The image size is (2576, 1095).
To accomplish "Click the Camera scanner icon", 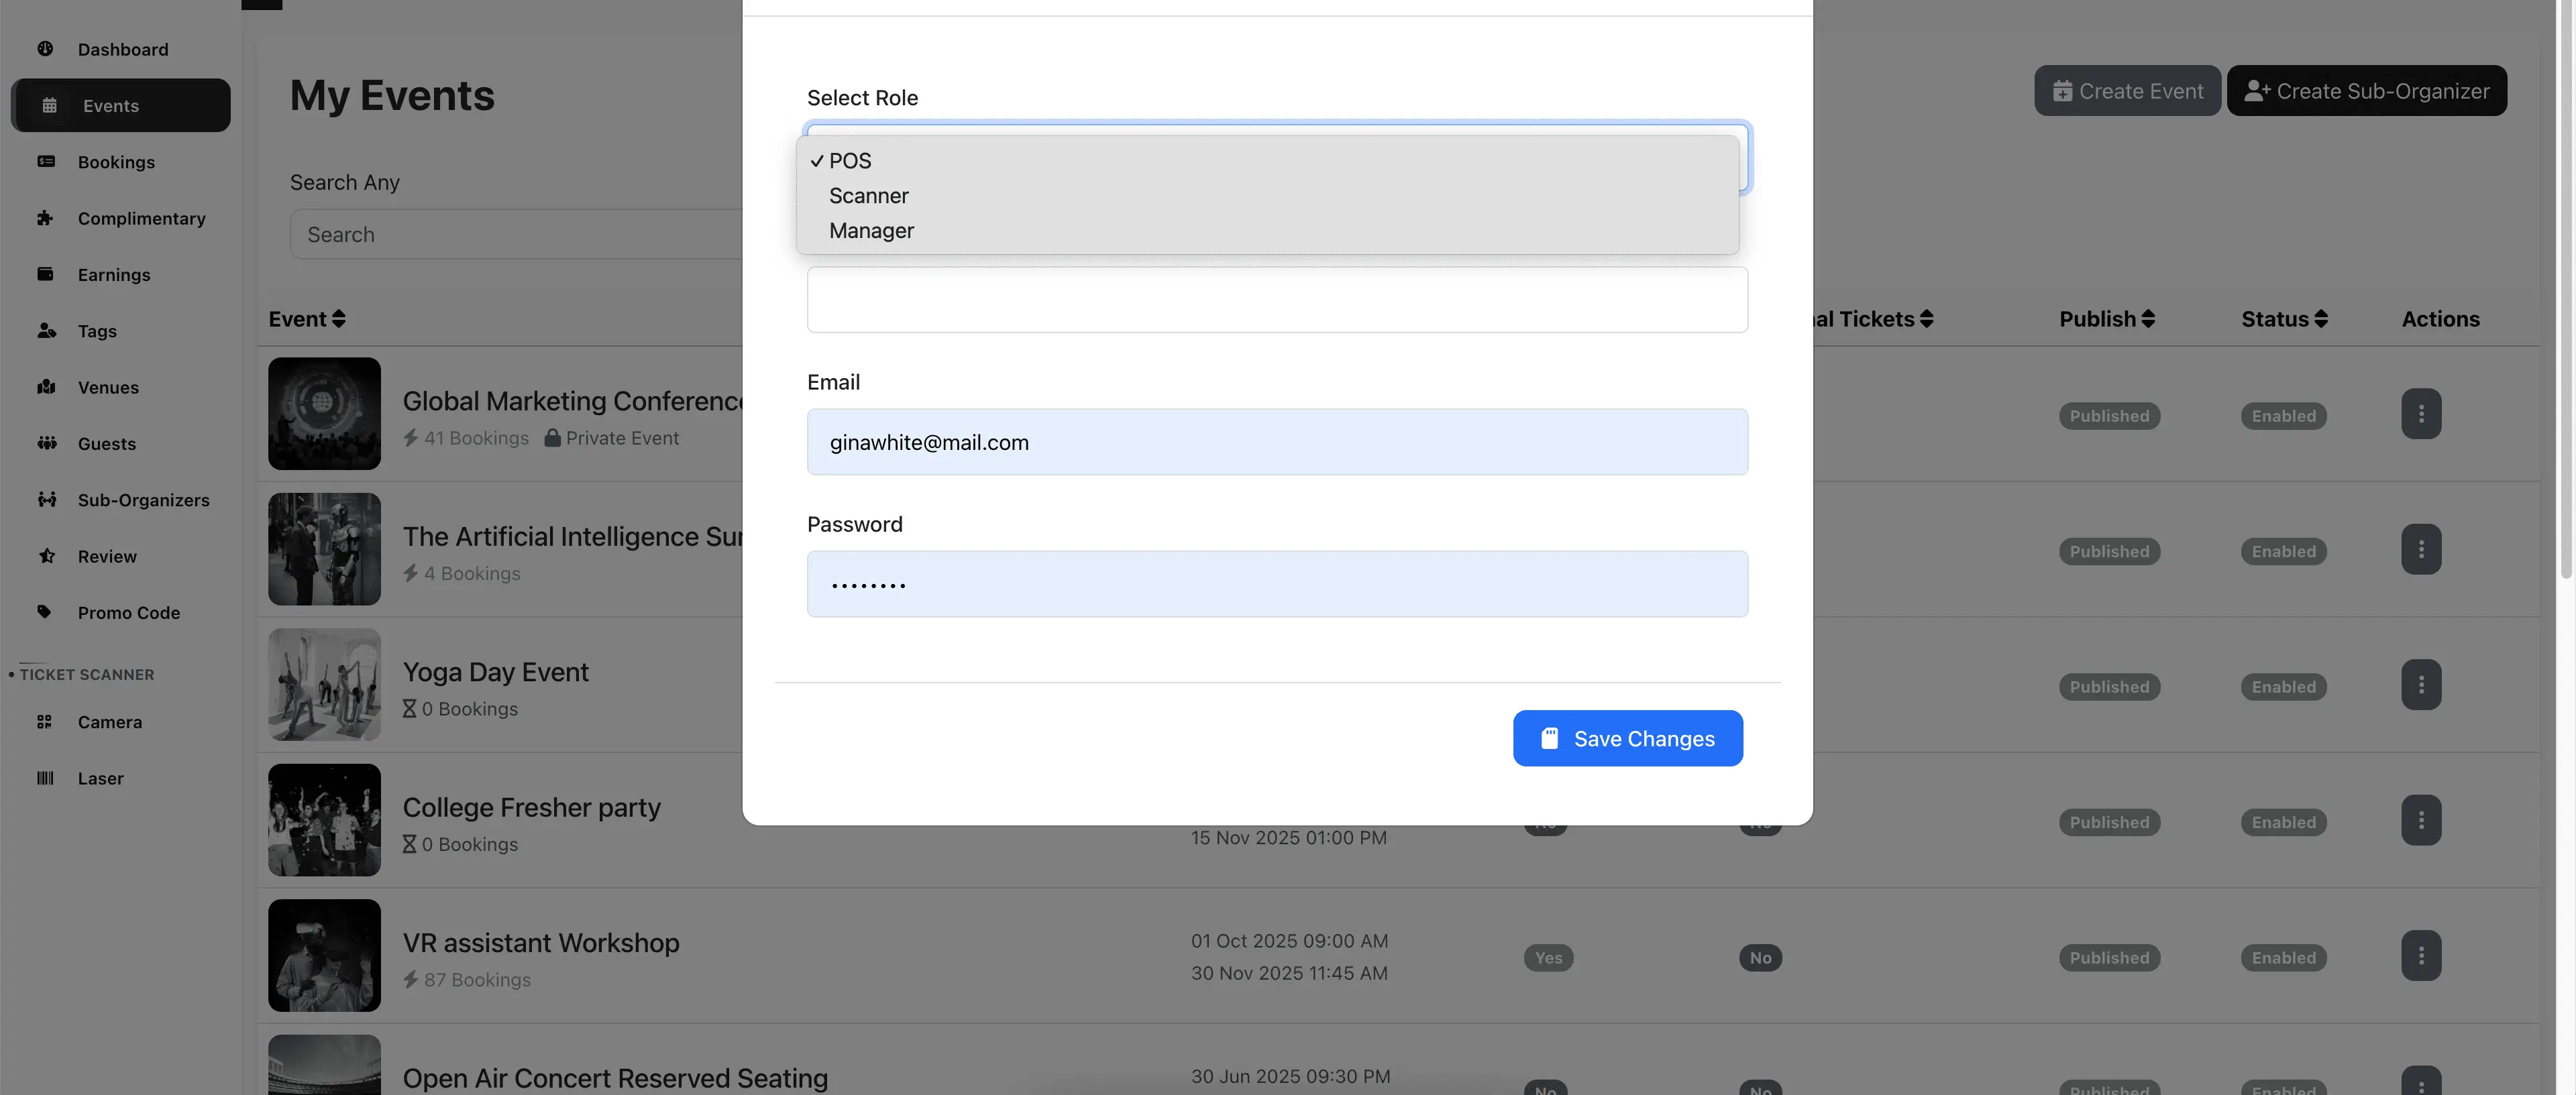I will [45, 722].
